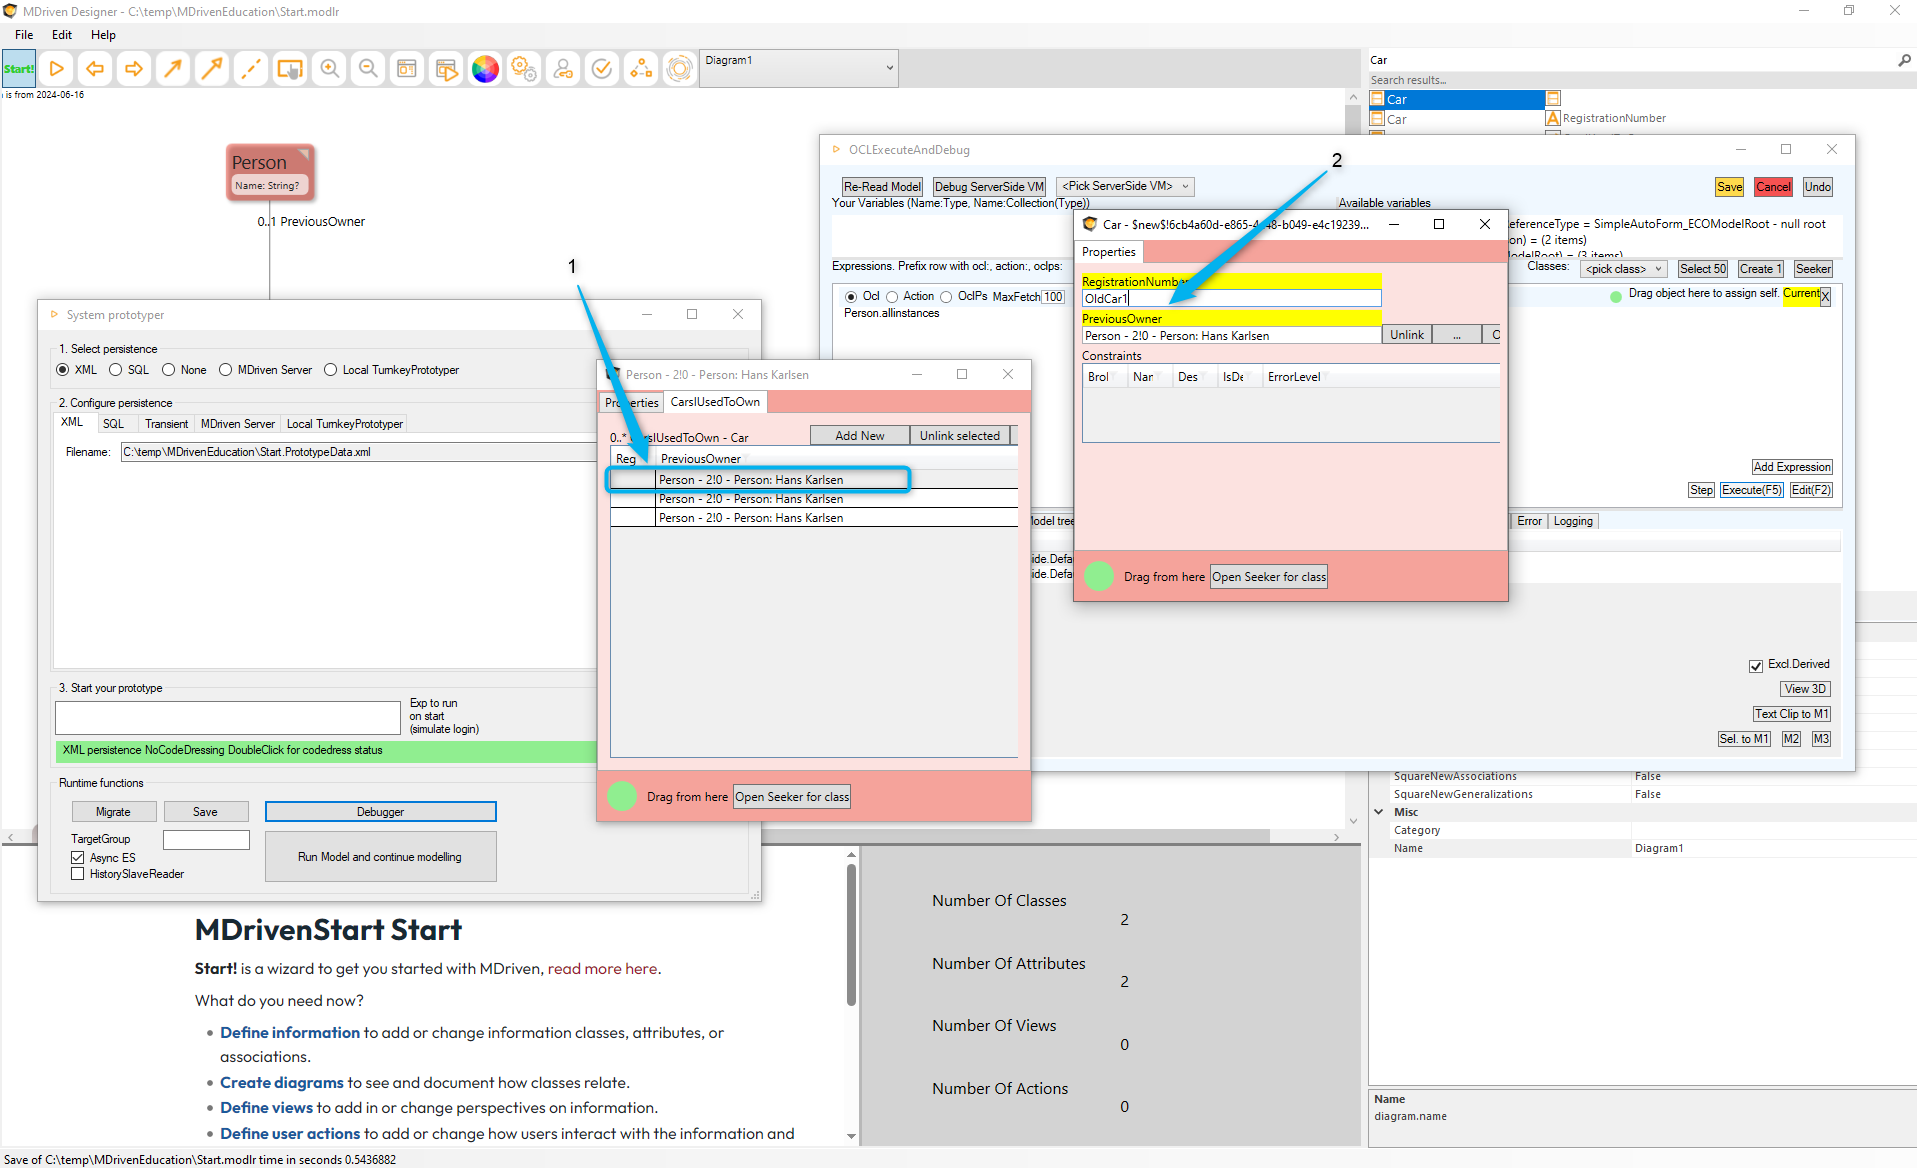Click the green Start! wizard button

coord(18,69)
